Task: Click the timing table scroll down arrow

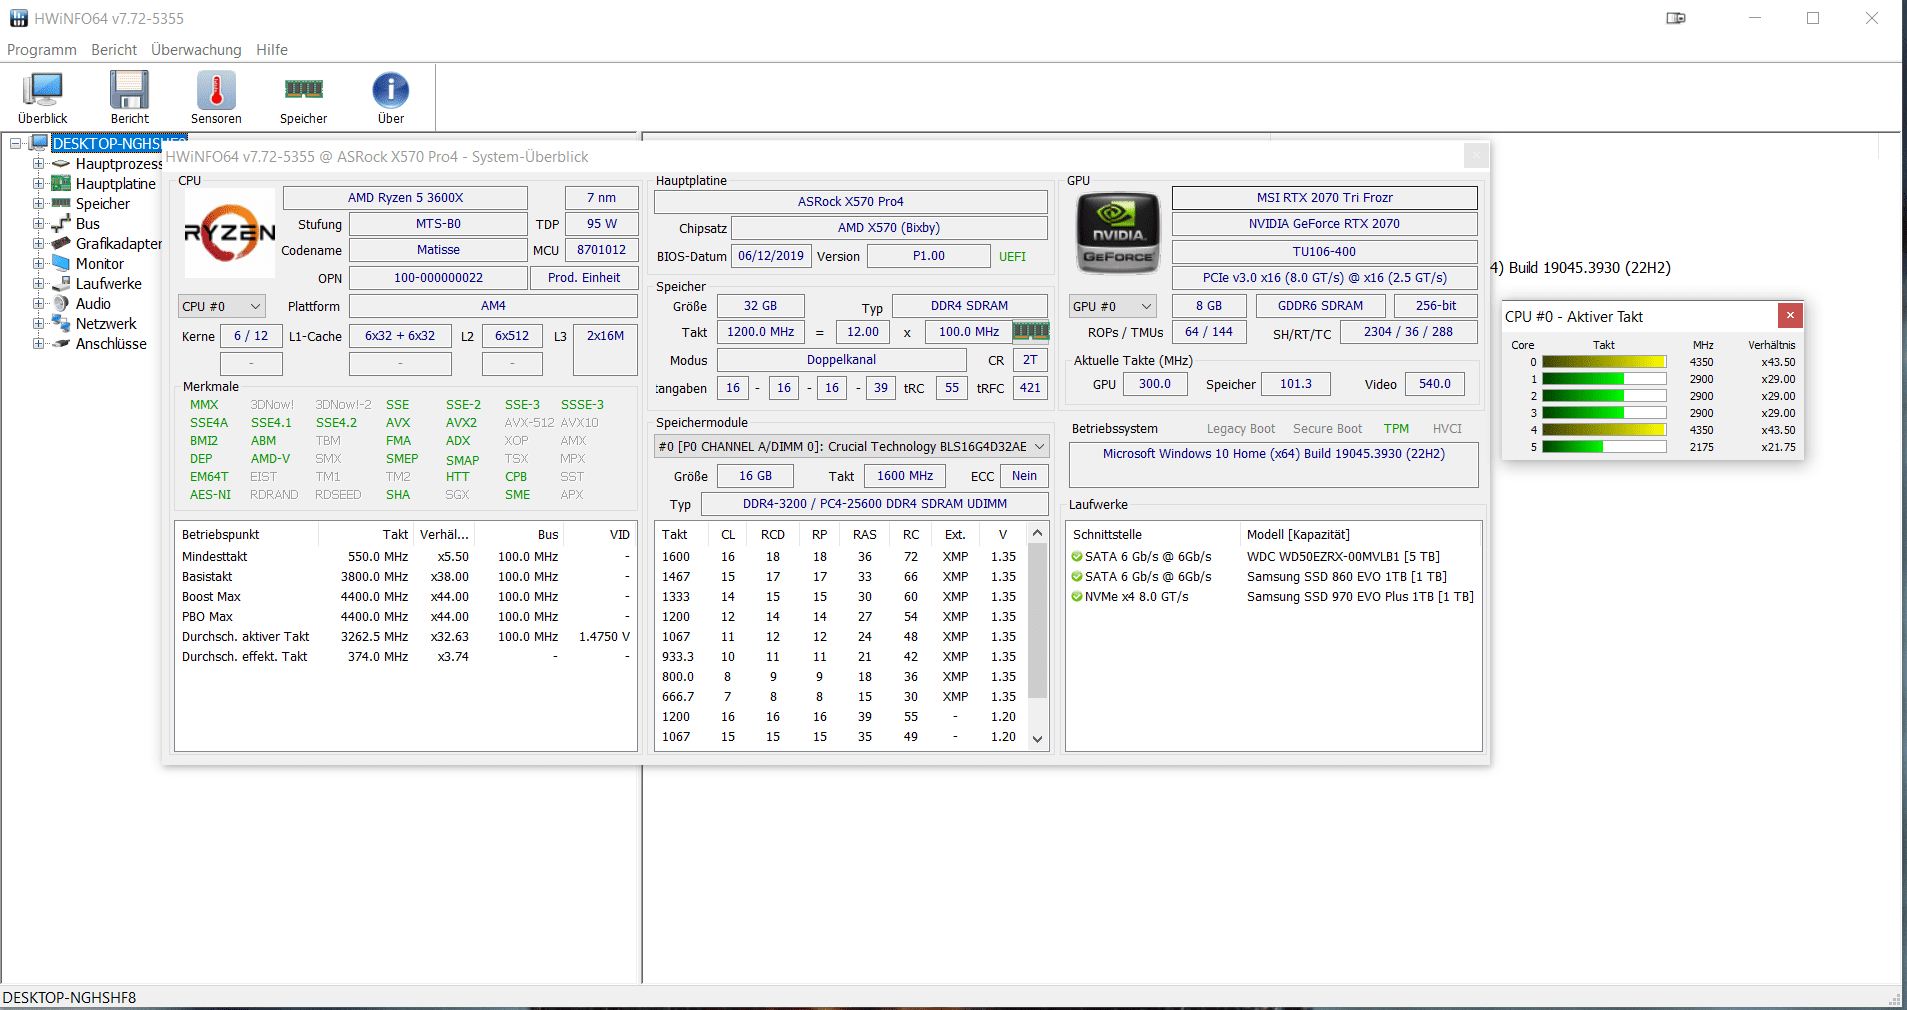Action: pos(1038,739)
